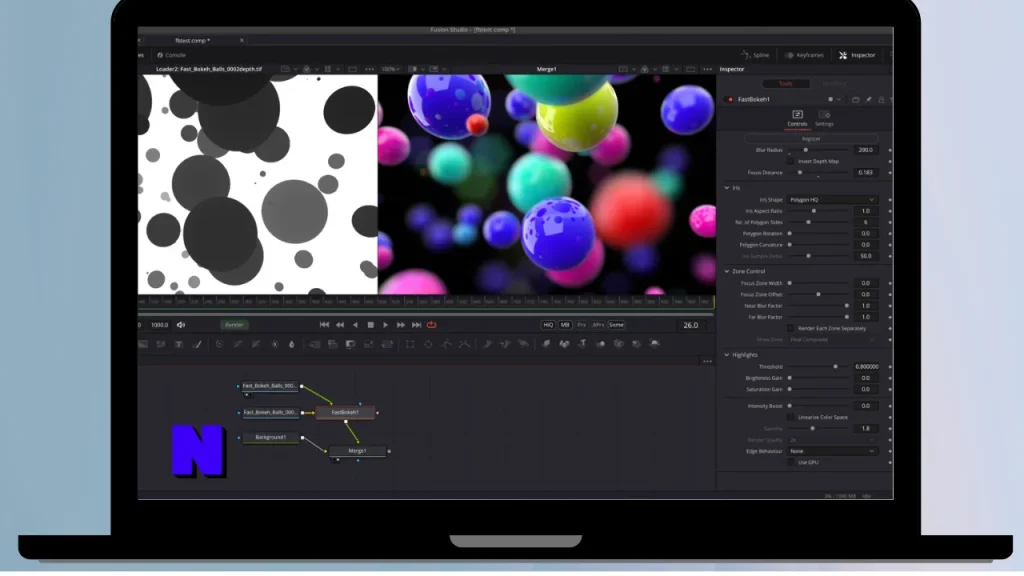The width and height of the screenshot is (1024, 576).
Task: Enable the Use GPU checkbox
Action: (791, 462)
